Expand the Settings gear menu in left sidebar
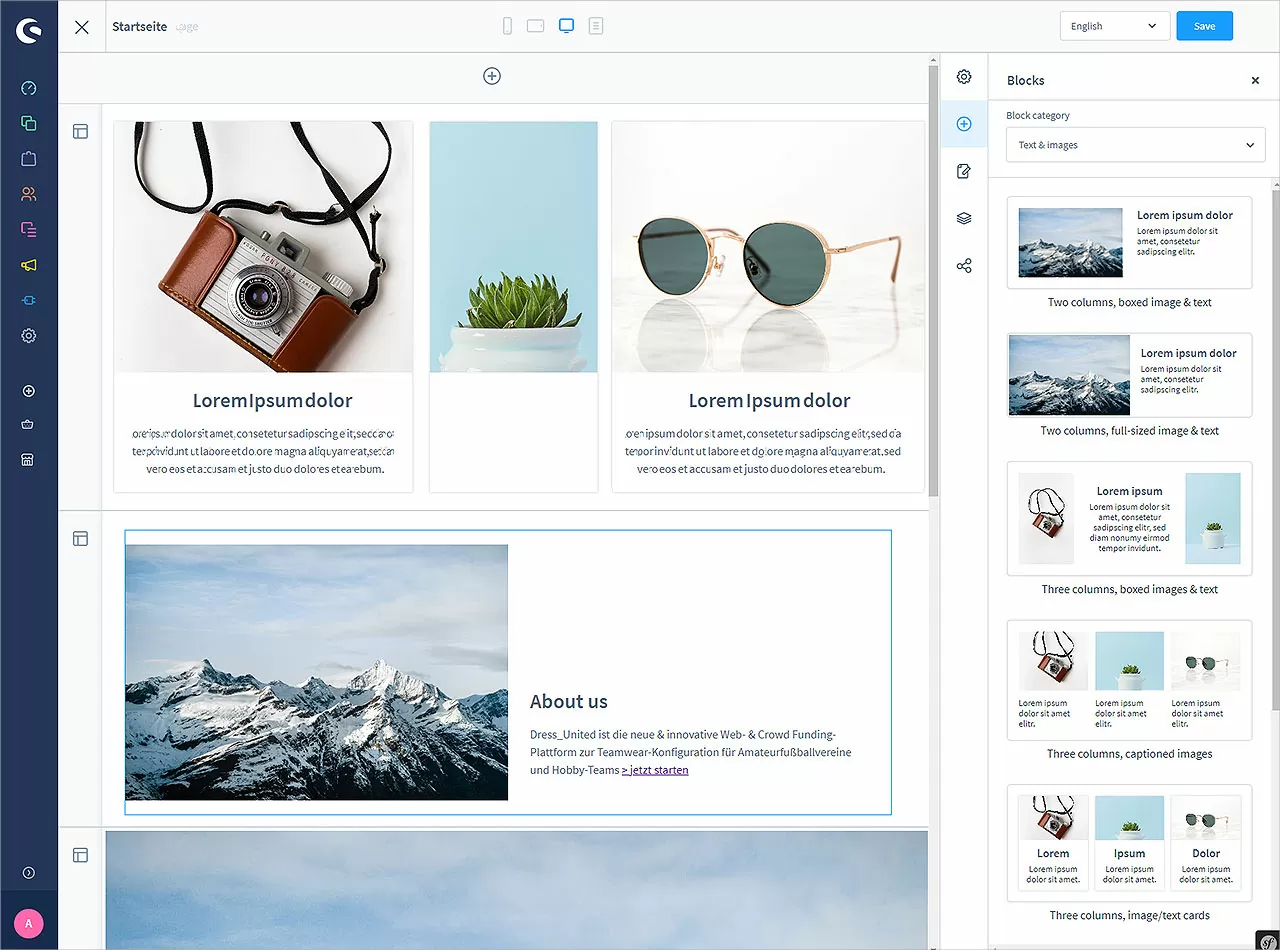Viewport: 1280px width, 950px height. (x=29, y=335)
